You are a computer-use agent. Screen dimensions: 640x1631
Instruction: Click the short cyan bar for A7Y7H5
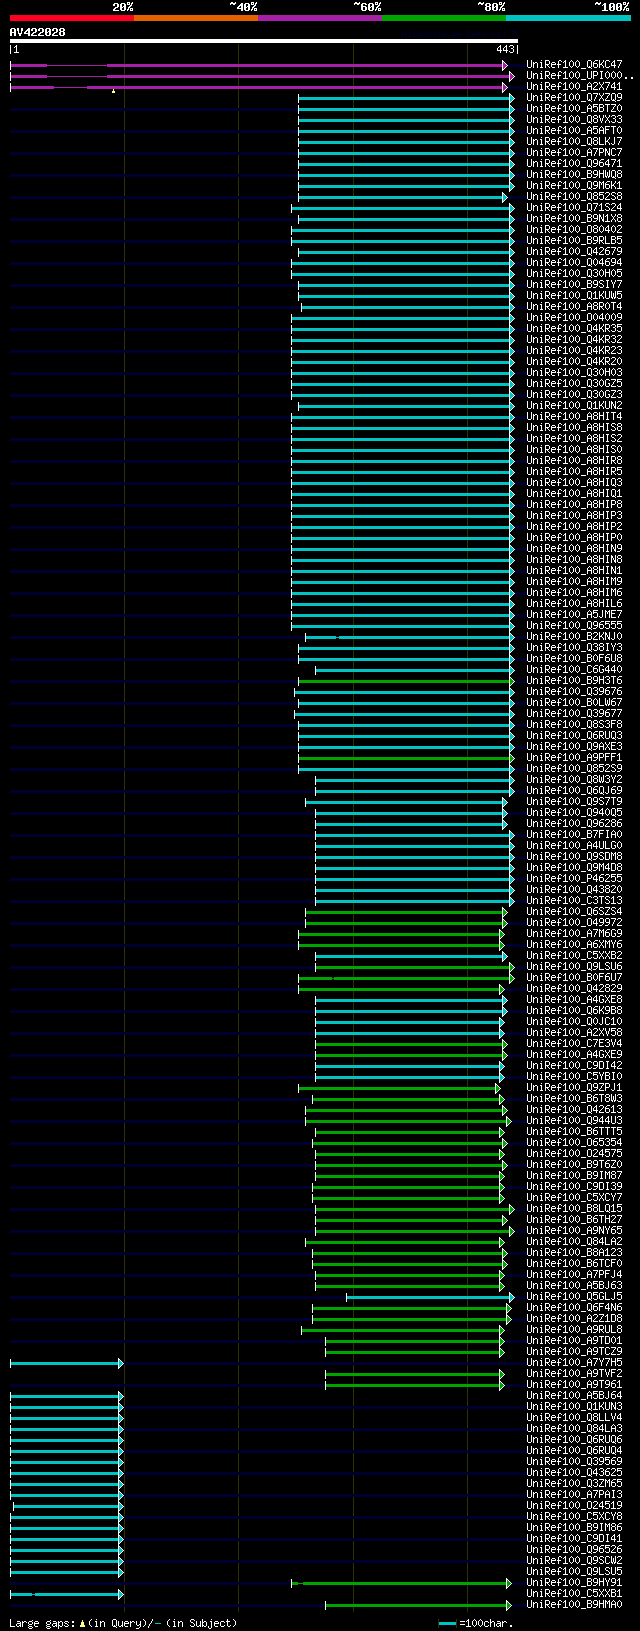66,1363
